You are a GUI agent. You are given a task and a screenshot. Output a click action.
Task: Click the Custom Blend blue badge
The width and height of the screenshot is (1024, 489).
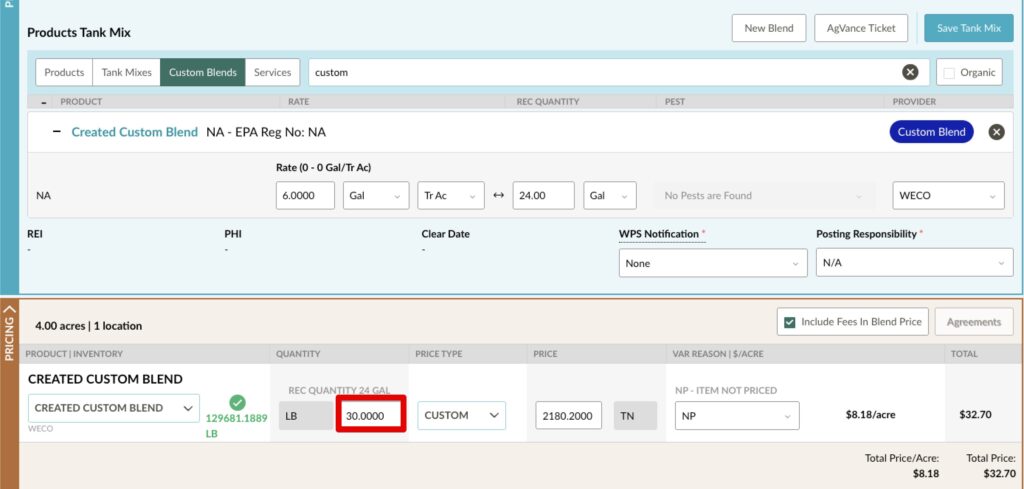[930, 132]
